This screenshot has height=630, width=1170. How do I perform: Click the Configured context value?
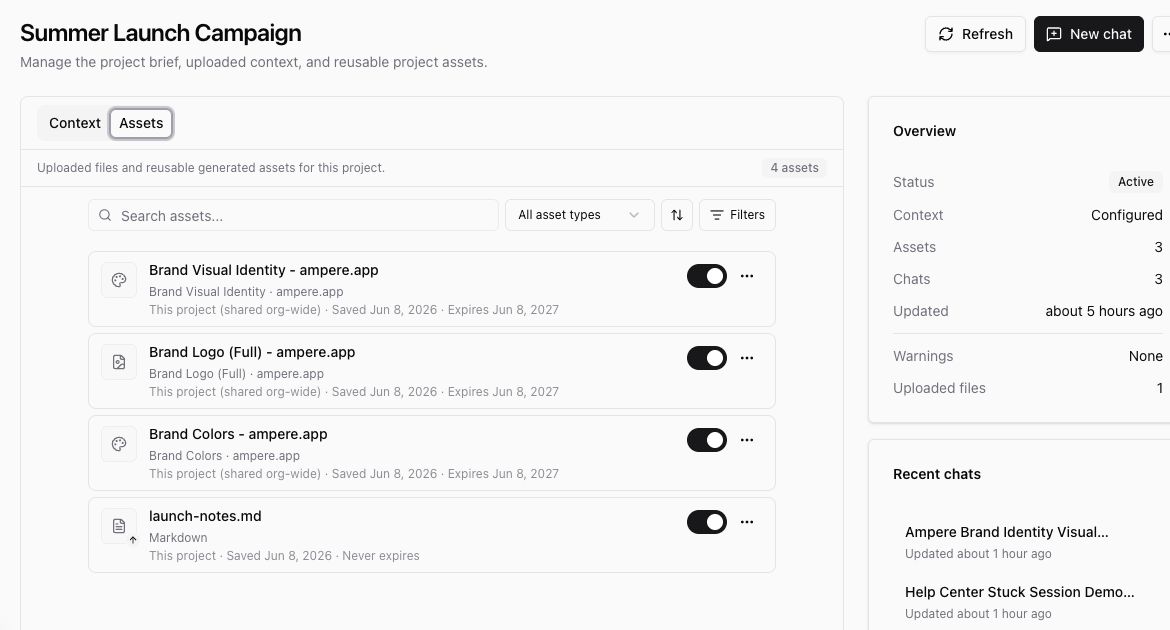(x=1127, y=215)
